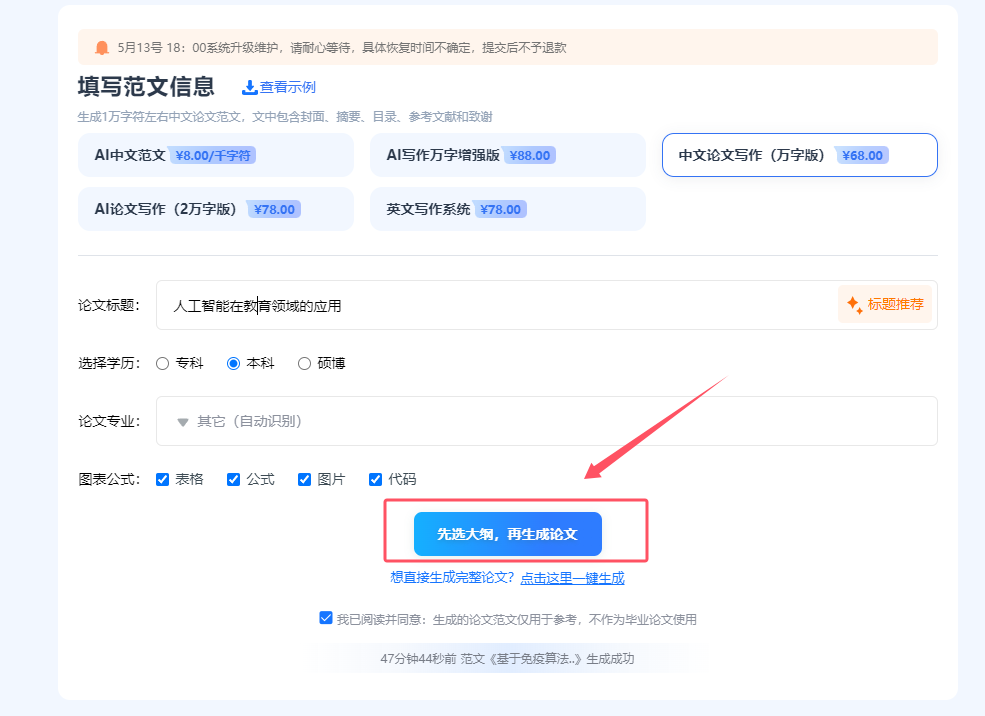Toggle the 图片 checkbox
The image size is (985, 716).
click(305, 480)
